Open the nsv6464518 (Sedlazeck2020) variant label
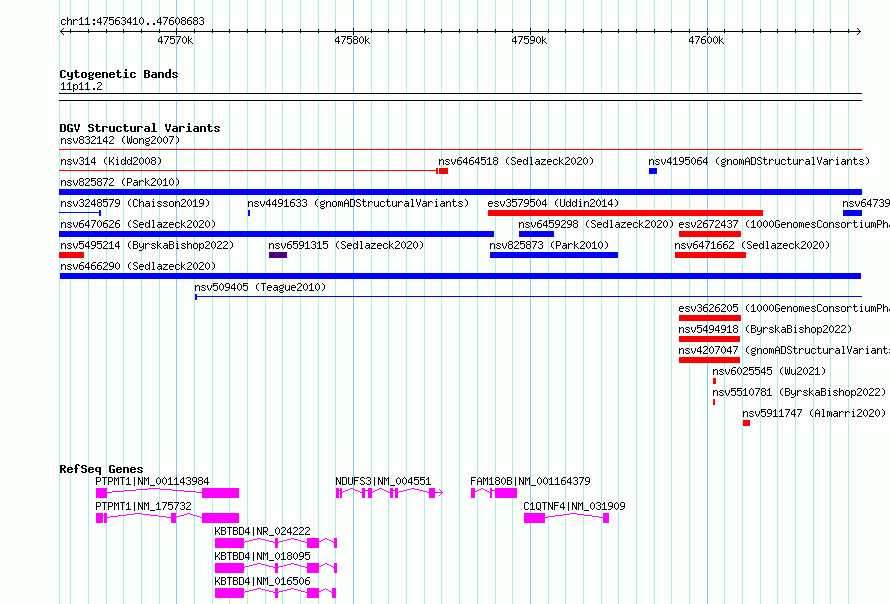 click(516, 161)
